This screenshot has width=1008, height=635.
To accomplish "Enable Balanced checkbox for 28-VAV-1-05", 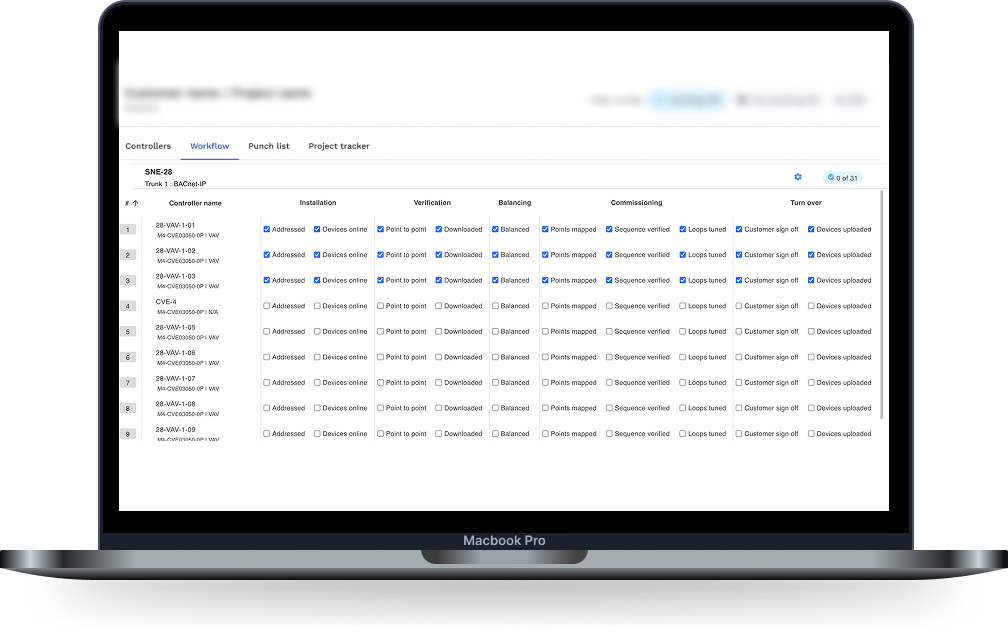I will [x=495, y=331].
